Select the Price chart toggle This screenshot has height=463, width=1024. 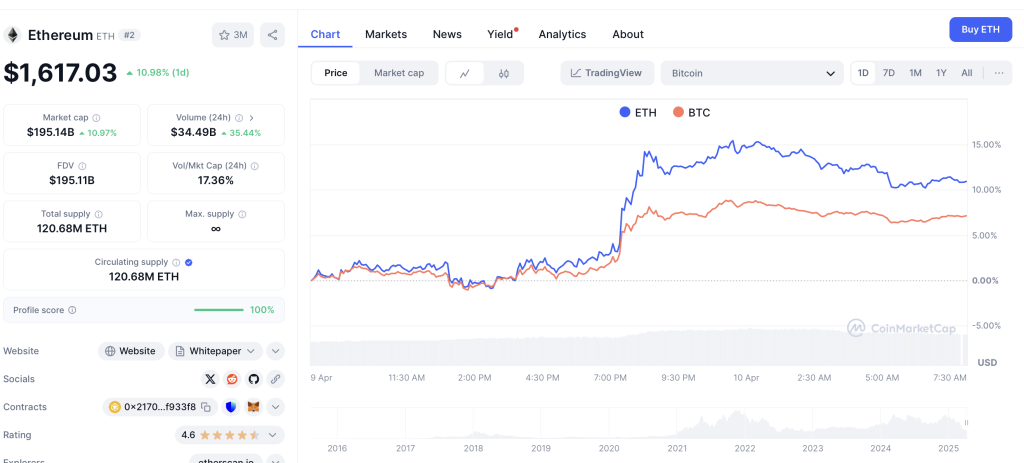coord(336,73)
